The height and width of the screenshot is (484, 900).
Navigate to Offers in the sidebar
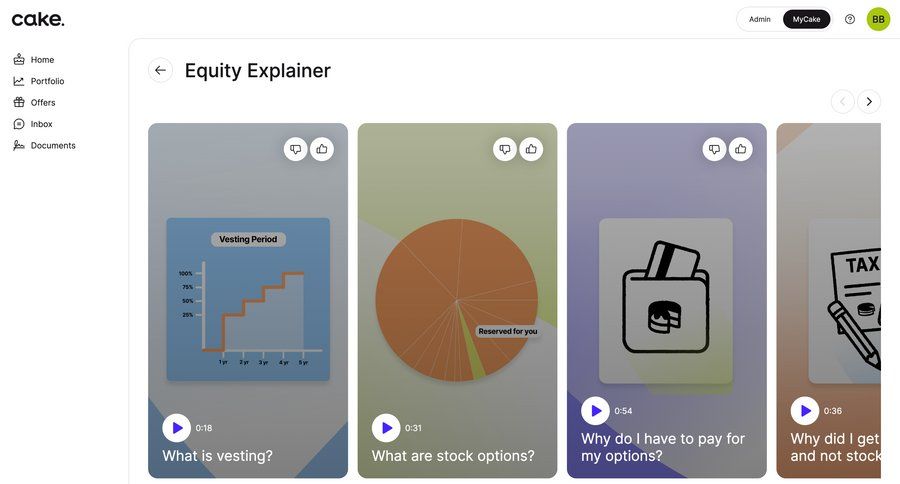point(43,102)
